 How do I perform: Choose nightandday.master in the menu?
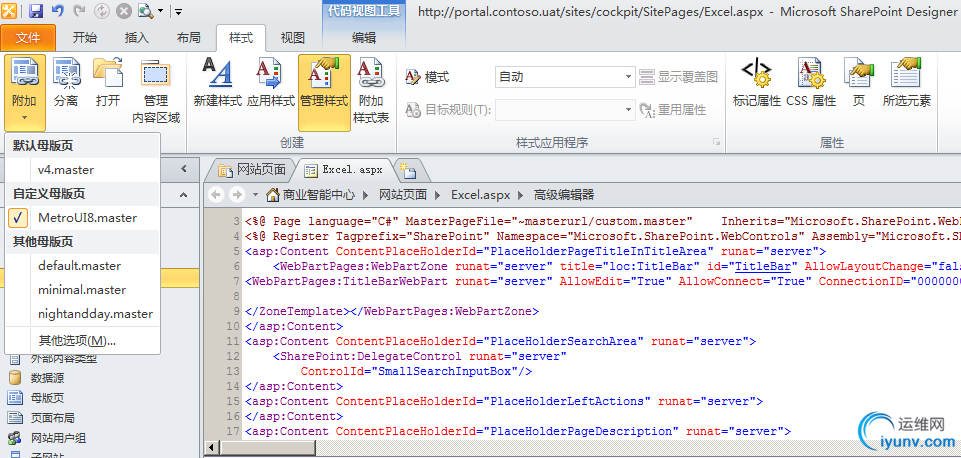pyautogui.click(x=83, y=313)
